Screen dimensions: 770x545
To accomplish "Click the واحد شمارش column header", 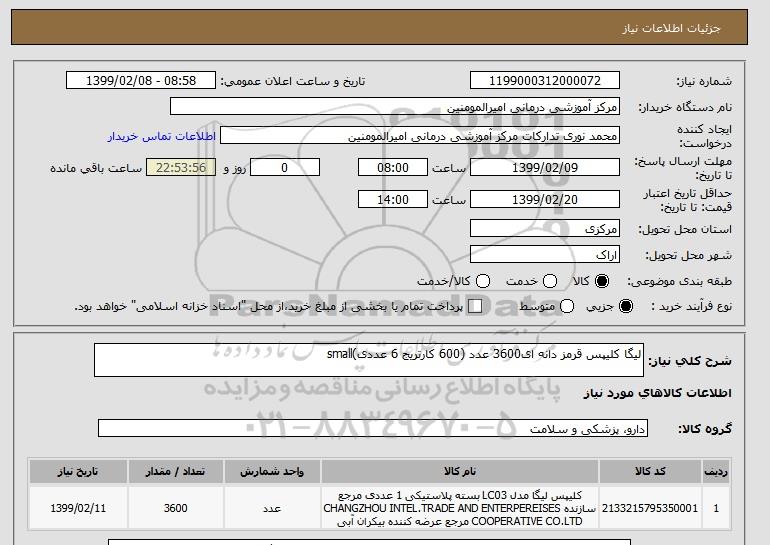I will [x=272, y=471].
